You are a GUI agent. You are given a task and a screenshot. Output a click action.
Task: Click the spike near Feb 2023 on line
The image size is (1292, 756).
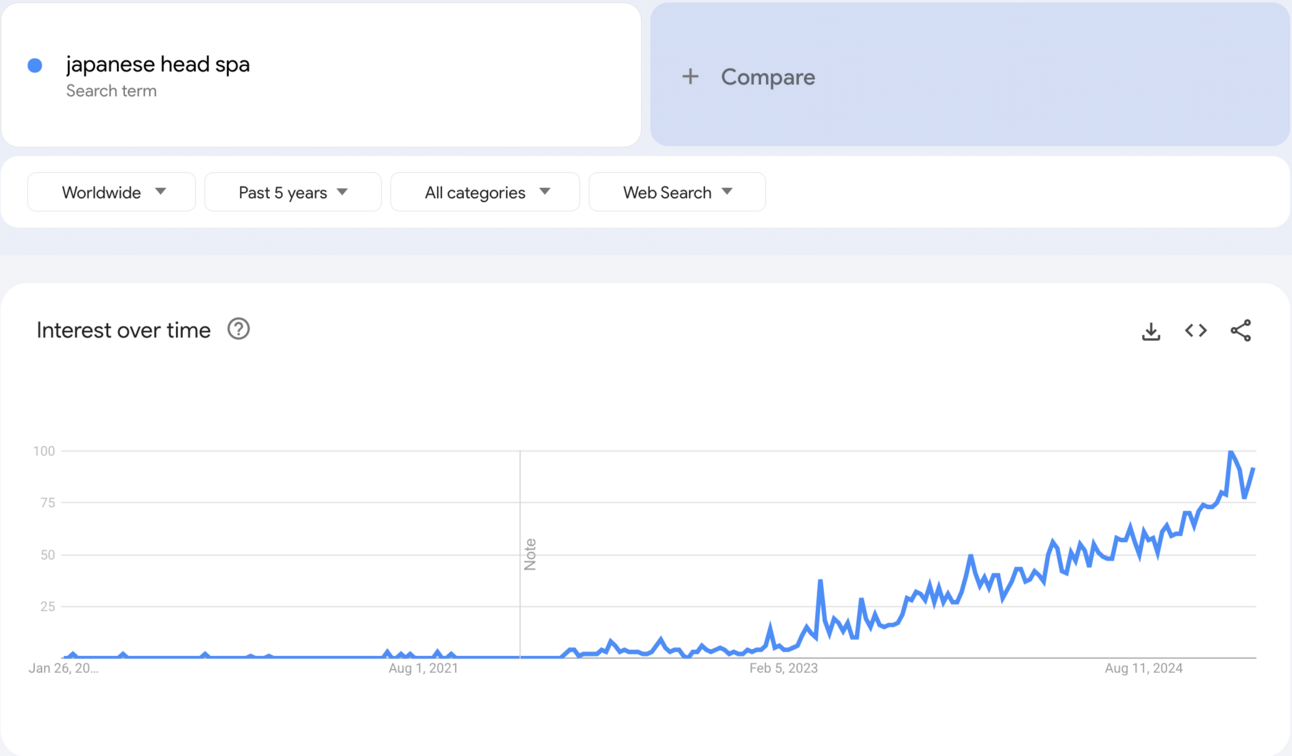pyautogui.click(x=820, y=580)
